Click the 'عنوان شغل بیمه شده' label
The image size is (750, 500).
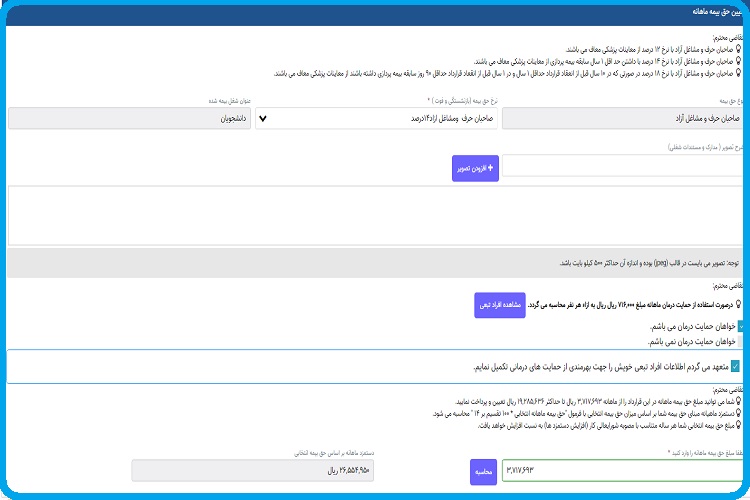[230, 101]
